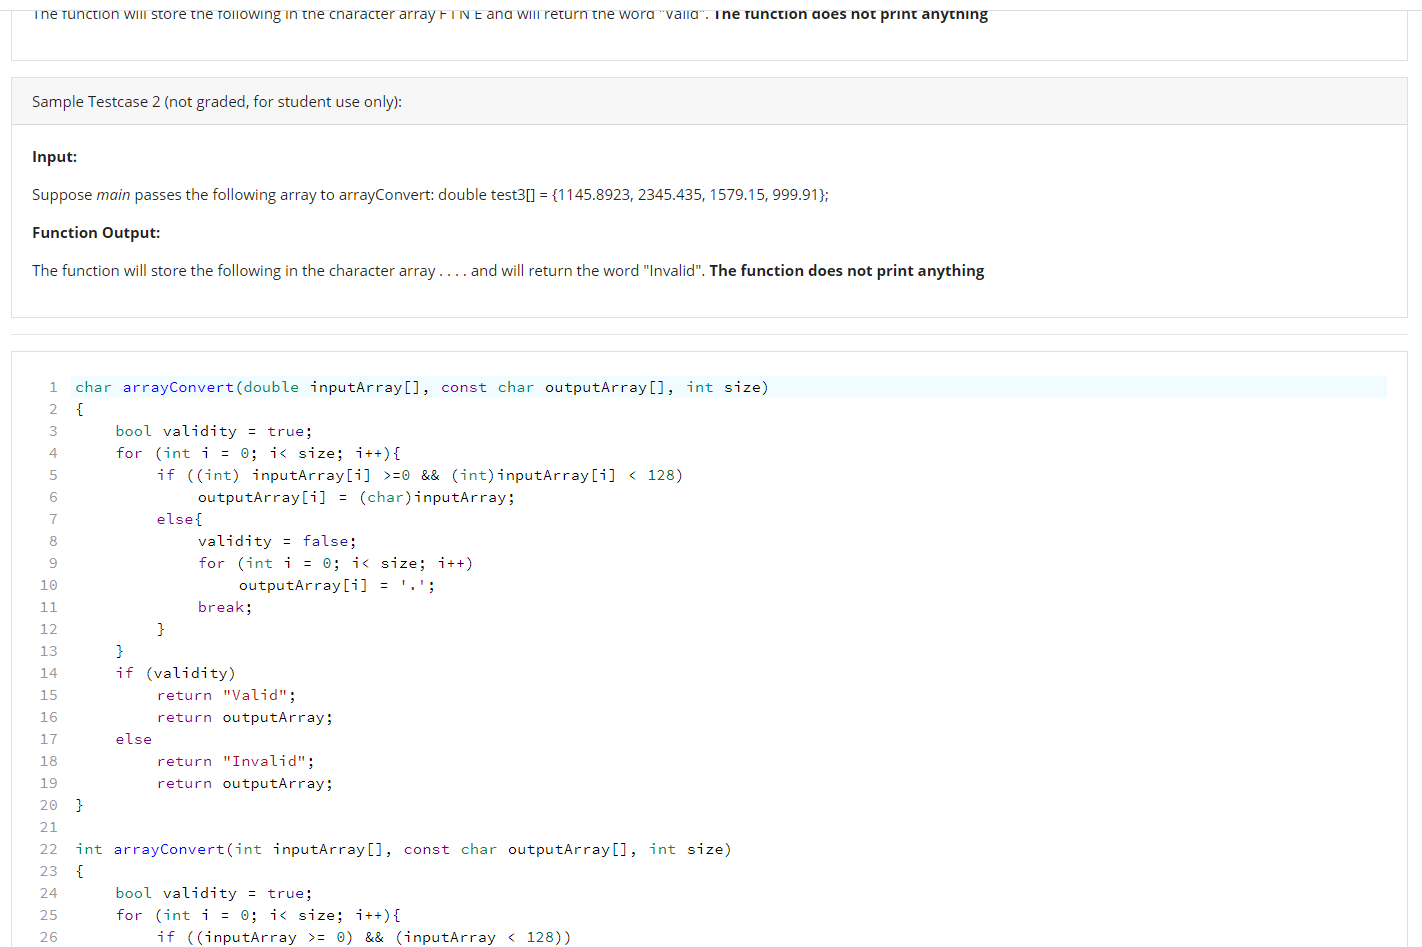The image size is (1422, 947).
Task: Click the for loop on code line 4
Action: click(258, 453)
